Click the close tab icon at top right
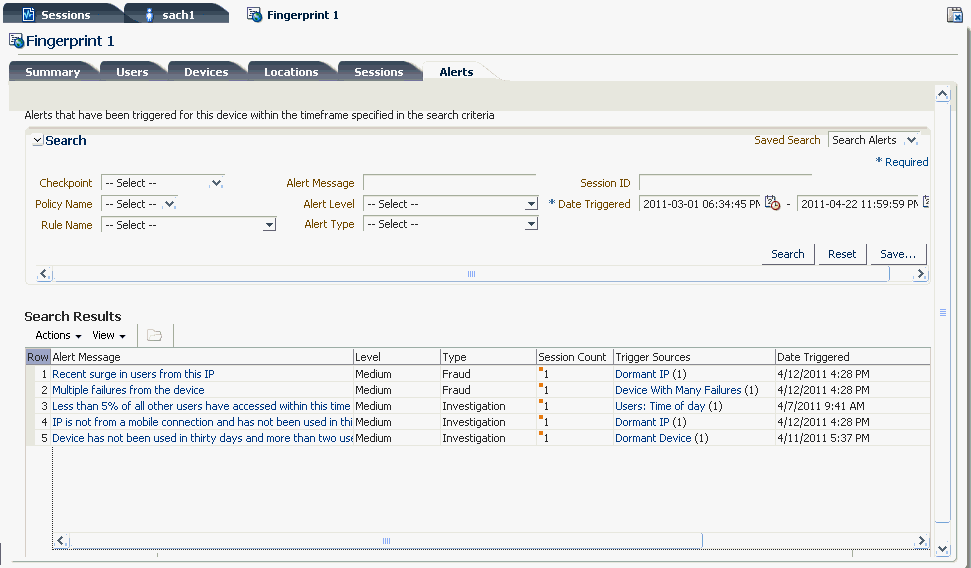Image resolution: width=971 pixels, height=568 pixels. (954, 14)
